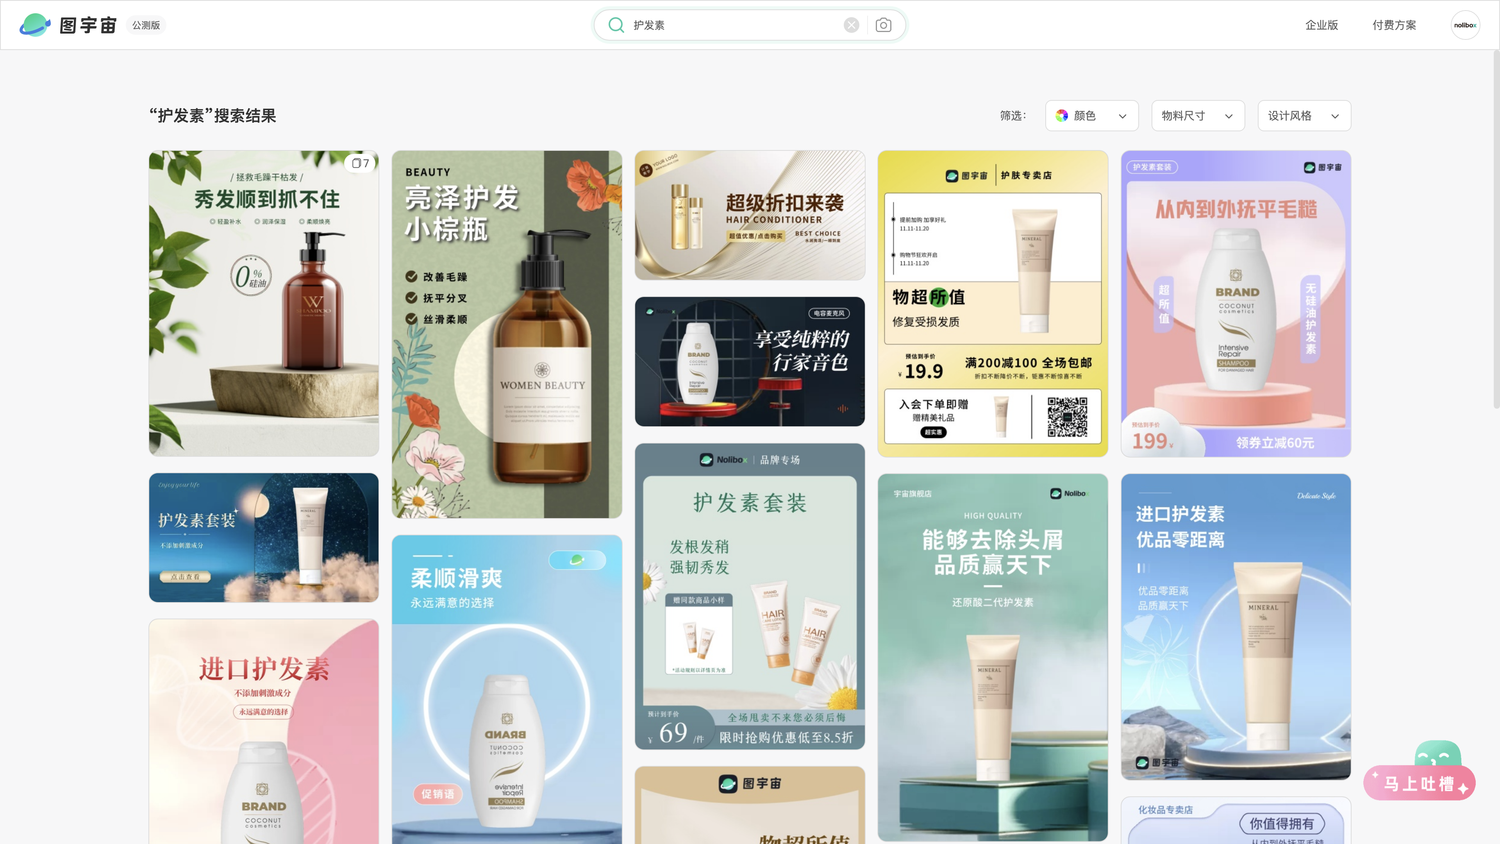
Task: Click the 筛选 filter label
Action: coord(1013,116)
